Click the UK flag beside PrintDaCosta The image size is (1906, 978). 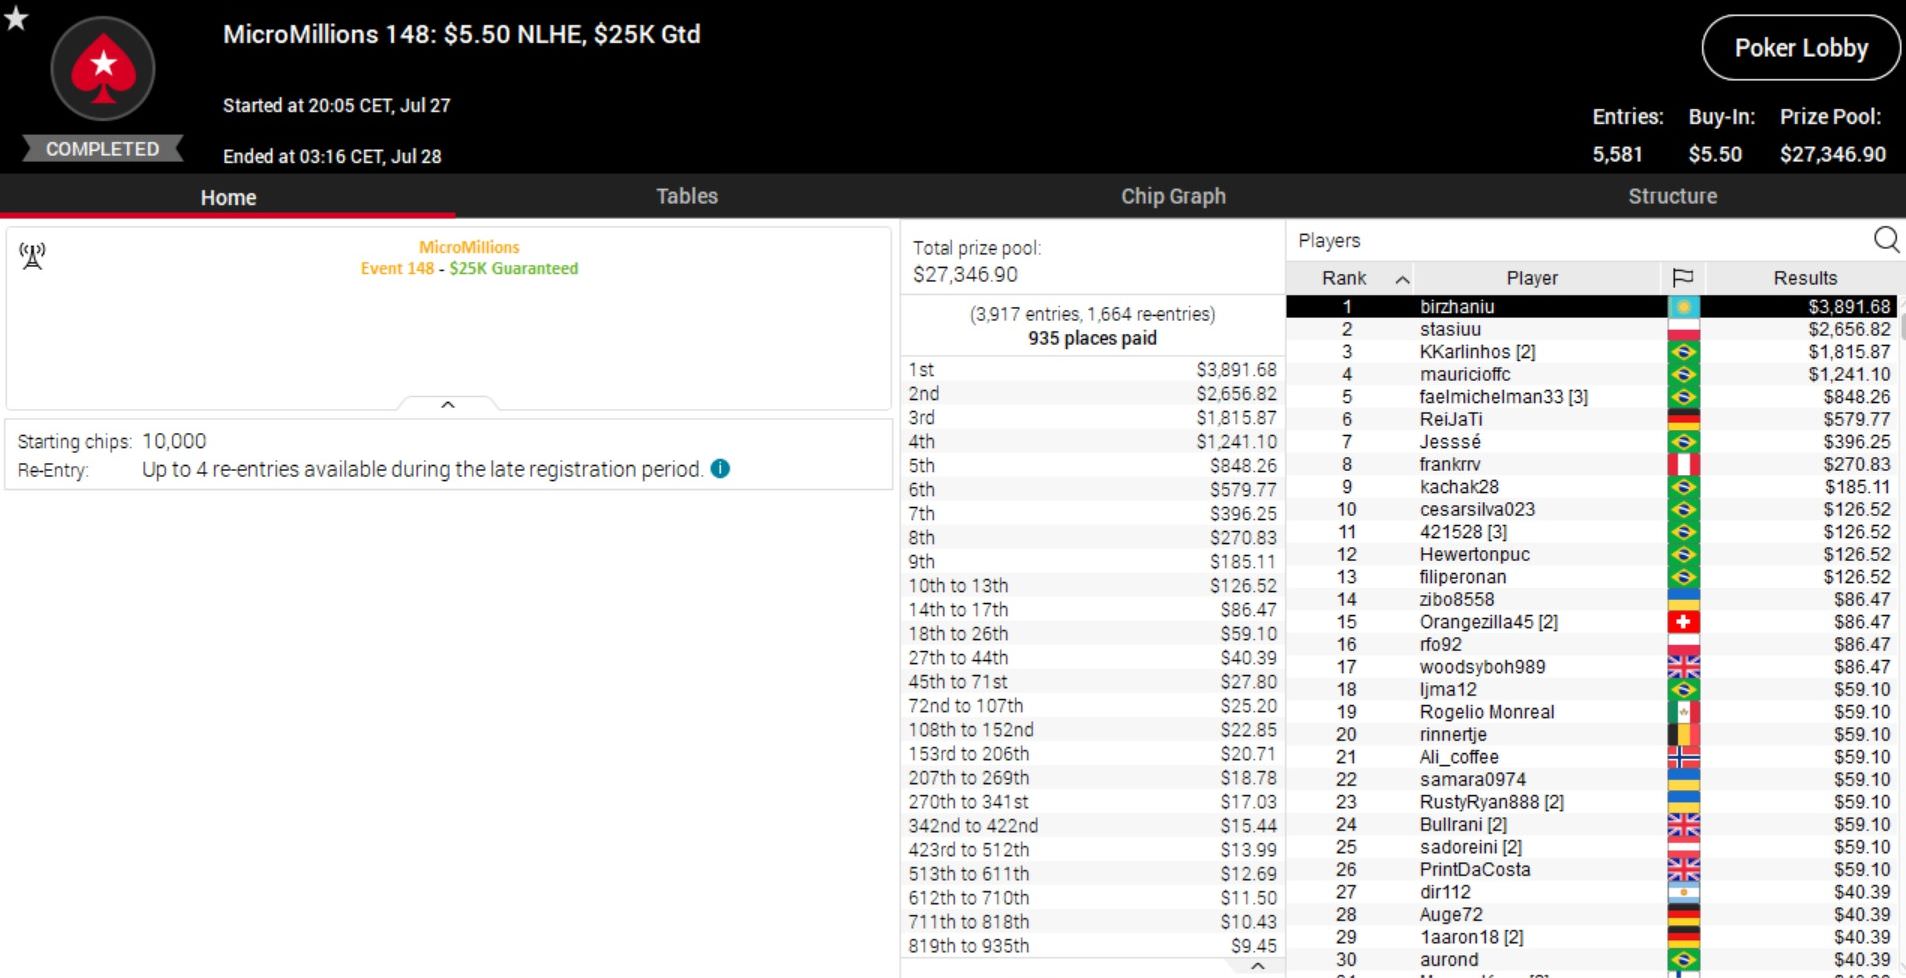pyautogui.click(x=1683, y=869)
